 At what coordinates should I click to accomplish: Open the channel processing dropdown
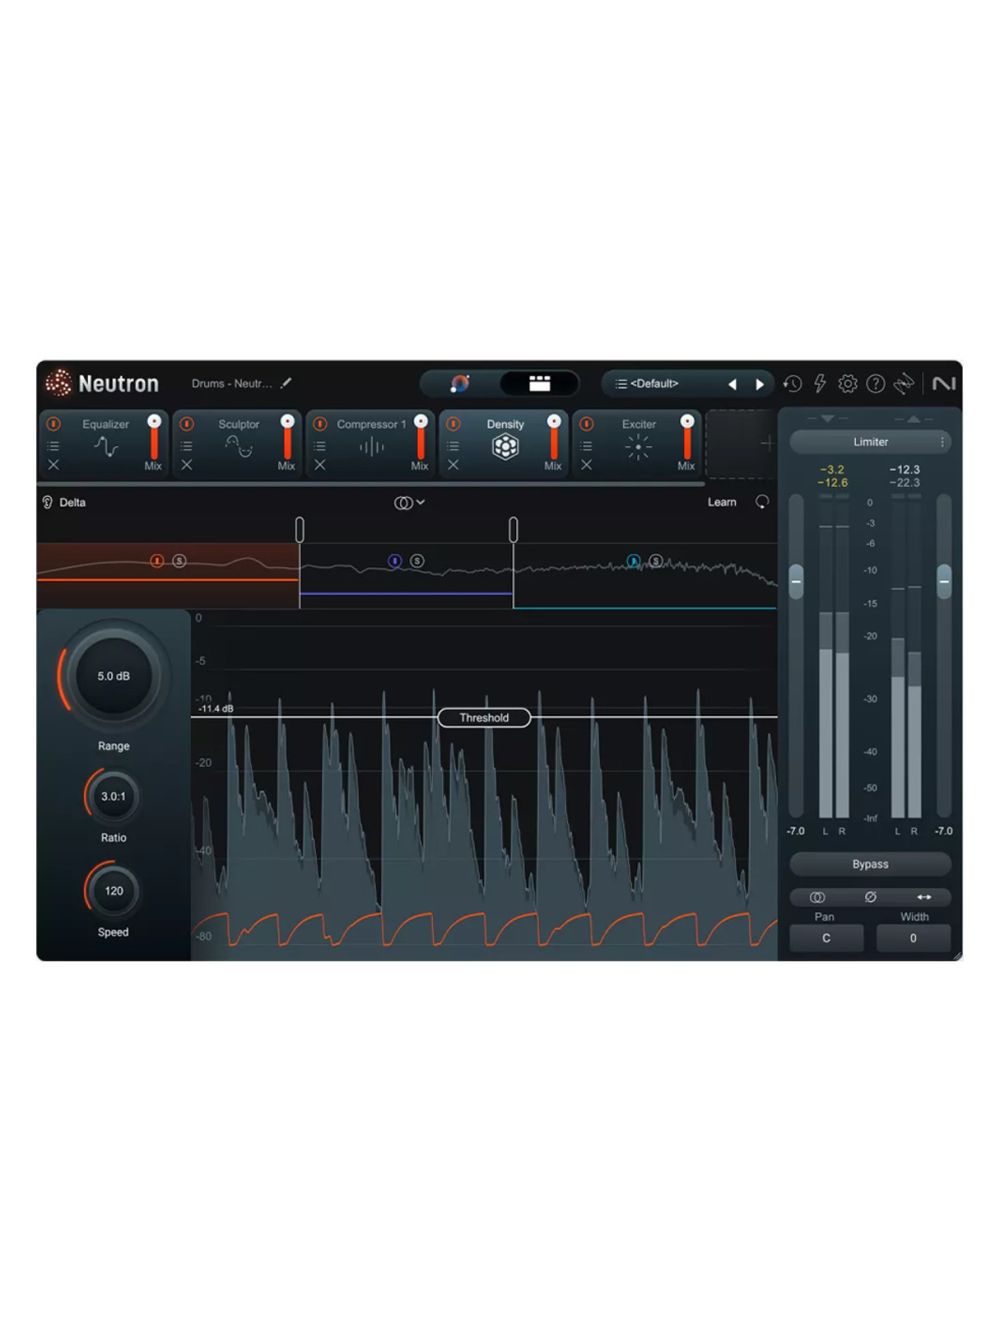pyautogui.click(x=408, y=502)
